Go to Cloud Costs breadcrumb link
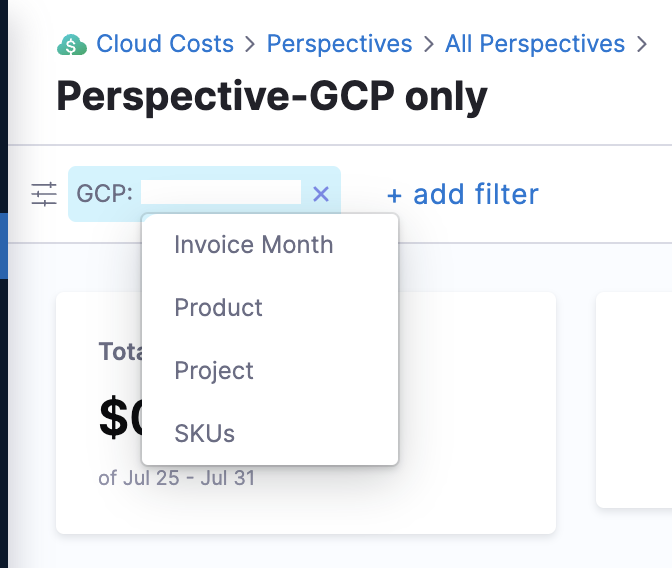This screenshot has height=568, width=672. 165,44
